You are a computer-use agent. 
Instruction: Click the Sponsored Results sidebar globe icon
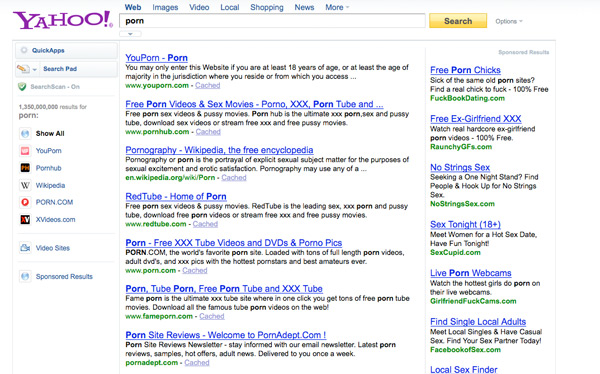tap(25, 276)
